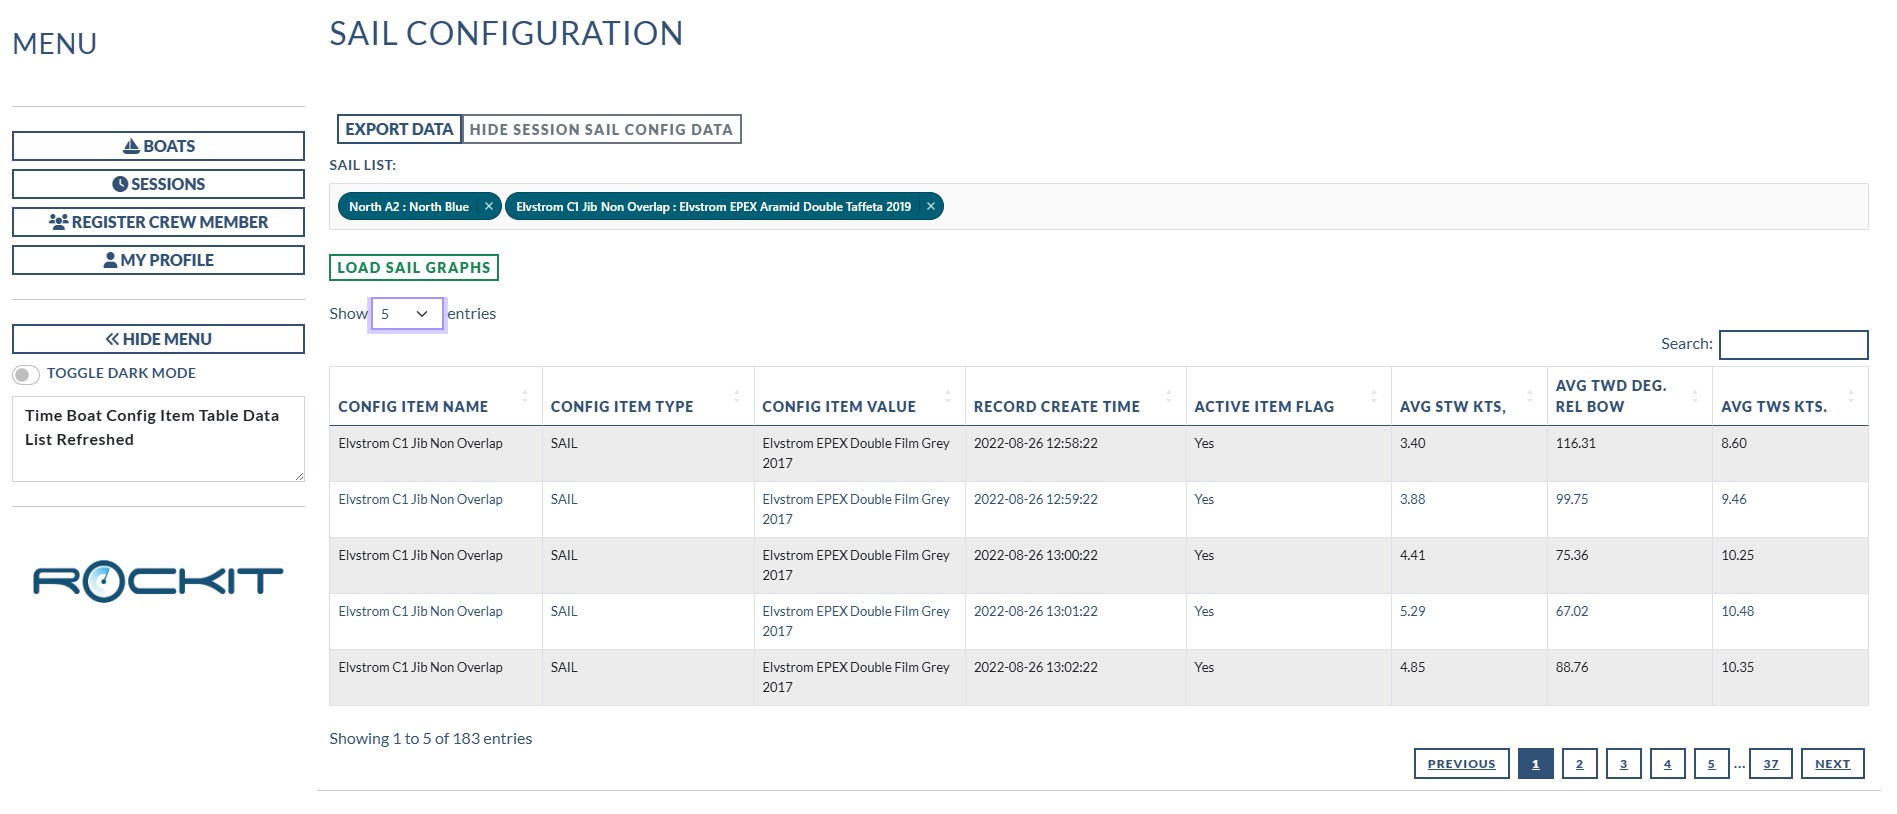Click the Avg STW value 4.41
This screenshot has height=814, width=1897.
click(1412, 555)
